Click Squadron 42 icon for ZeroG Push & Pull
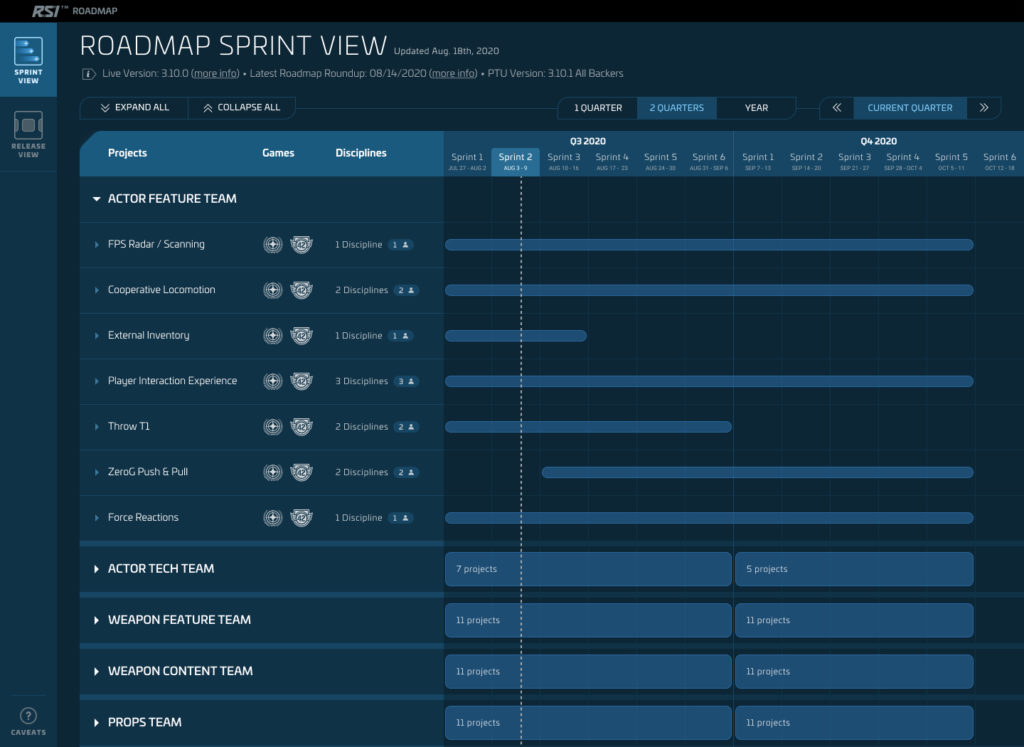This screenshot has height=747, width=1024. click(301, 472)
